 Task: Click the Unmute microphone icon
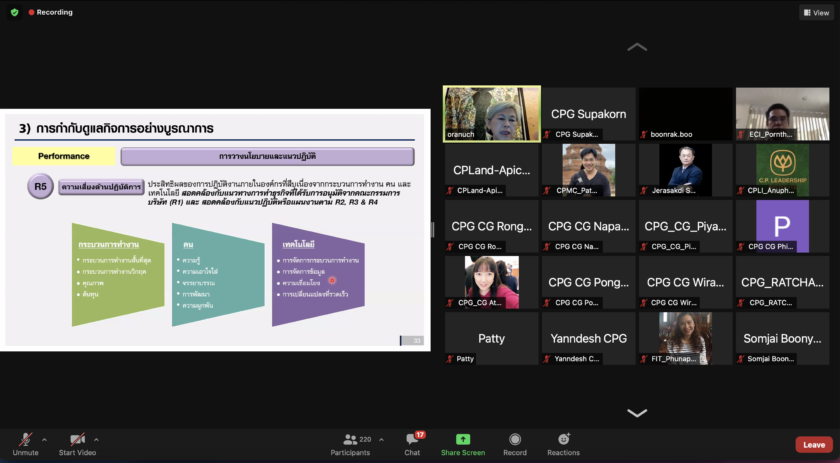(x=25, y=440)
